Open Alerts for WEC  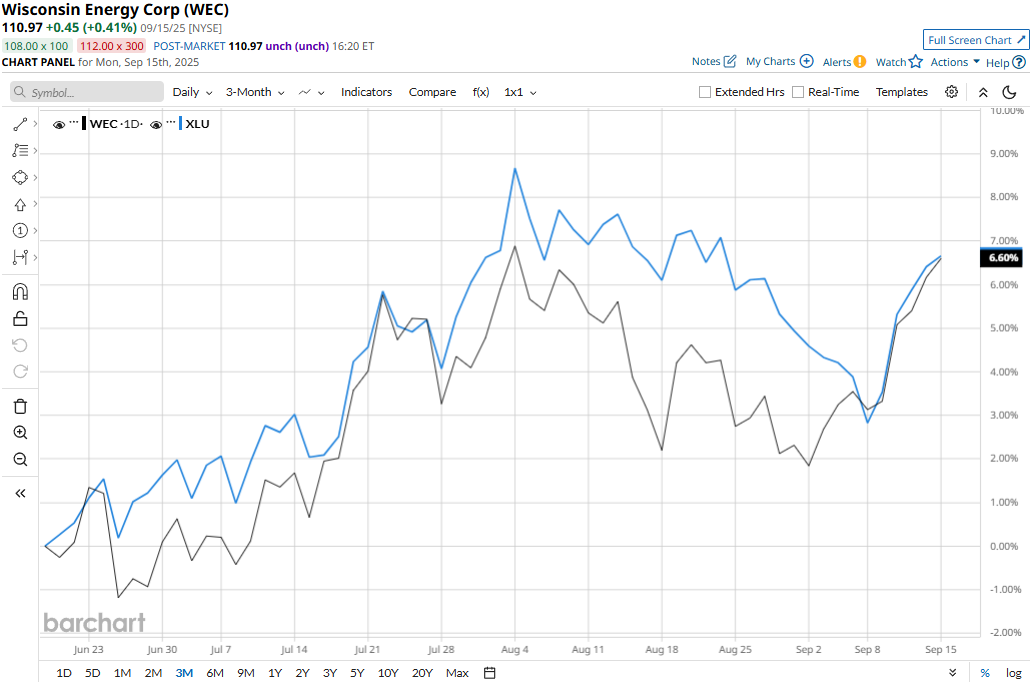pos(844,62)
